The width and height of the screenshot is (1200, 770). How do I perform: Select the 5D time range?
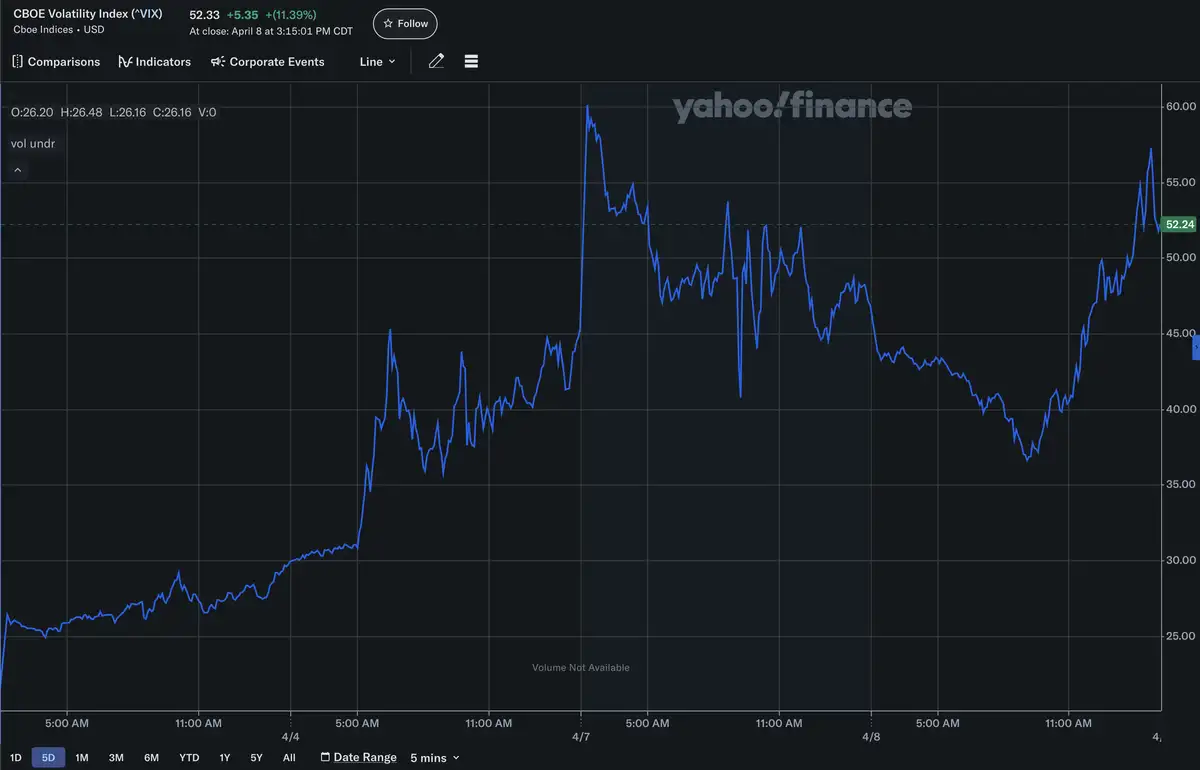pyautogui.click(x=48, y=758)
